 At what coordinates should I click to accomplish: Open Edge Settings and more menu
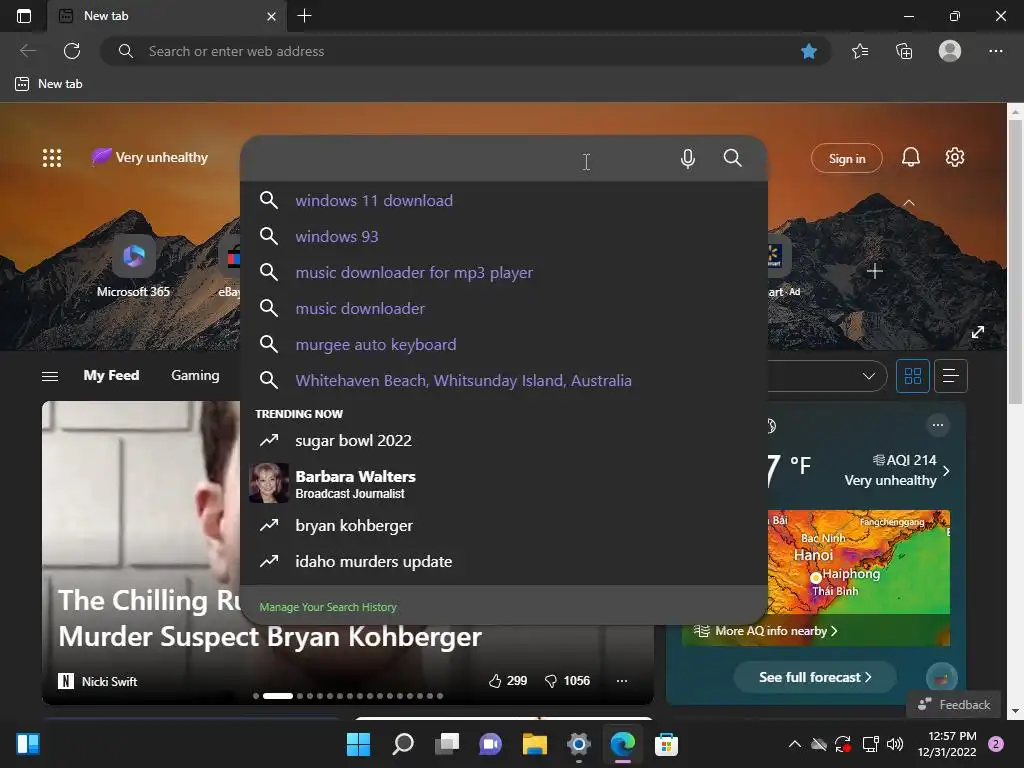[995, 51]
